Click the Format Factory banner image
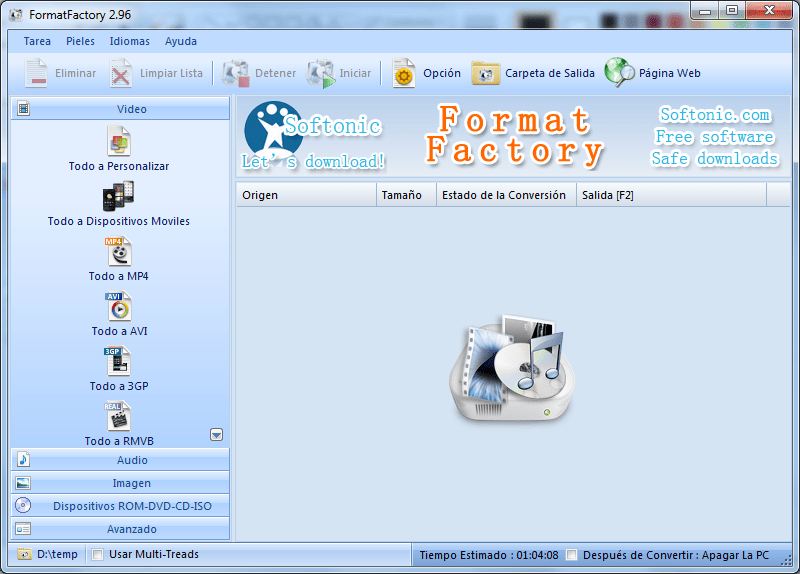 (513, 137)
